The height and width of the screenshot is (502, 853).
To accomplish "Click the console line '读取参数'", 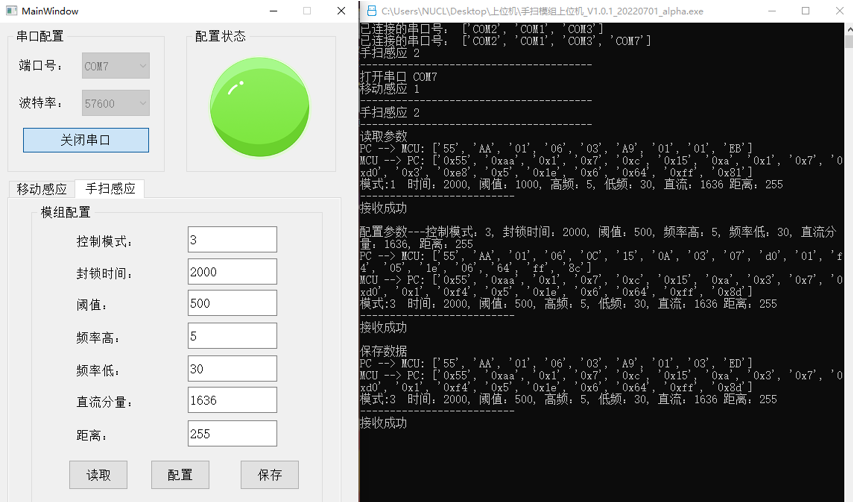I will [x=384, y=136].
